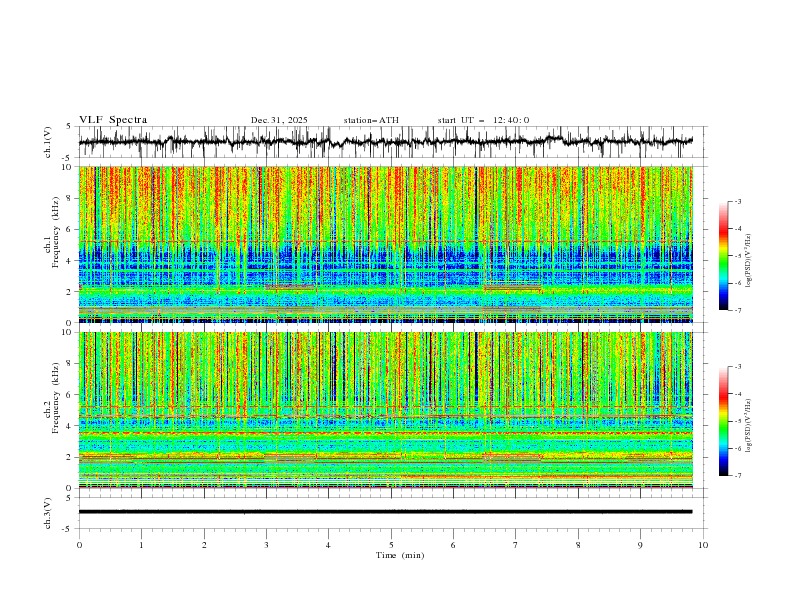Screen dimensions: 792x612
Task: Click time axis tick label '1'
Action: [141, 545]
